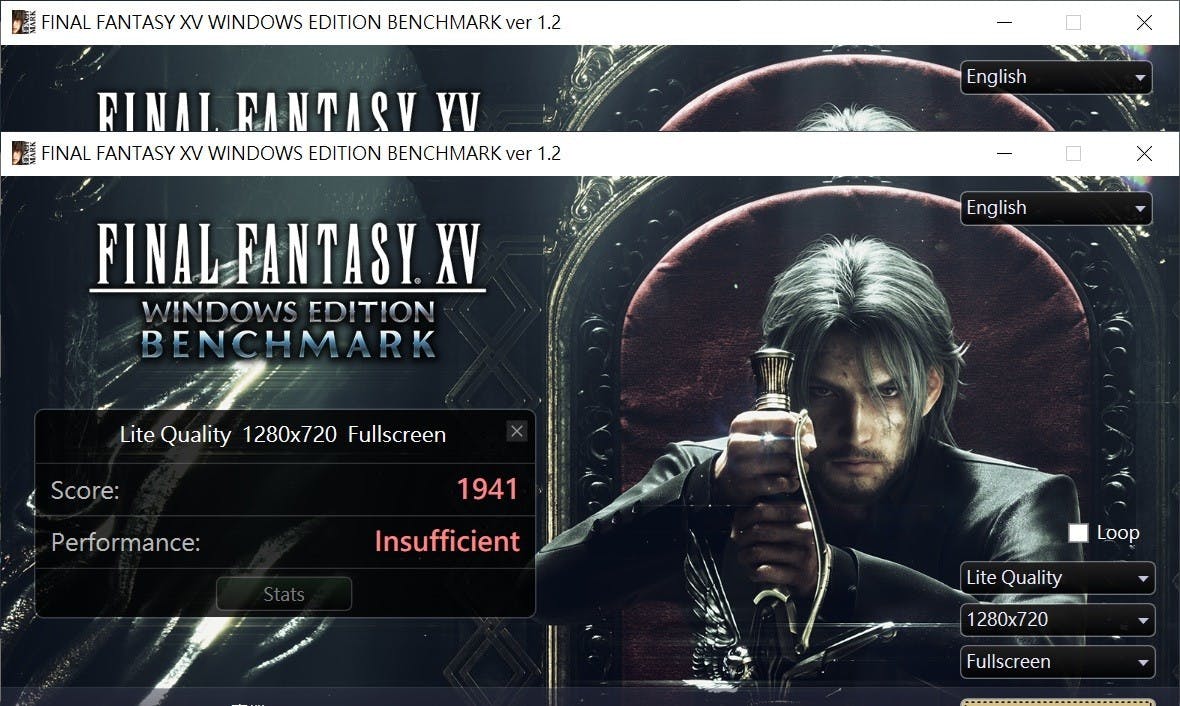
Task: Close the background benchmark window
Action: tap(1144, 23)
